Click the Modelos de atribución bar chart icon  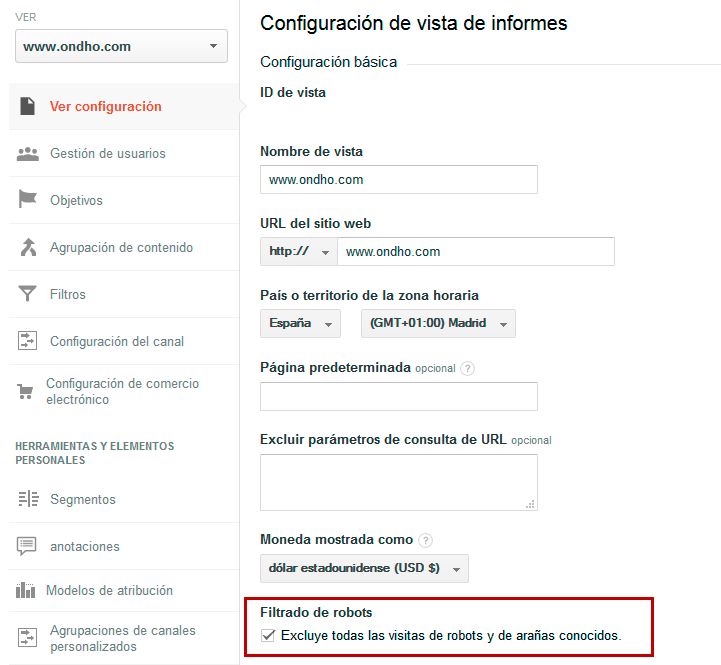tap(25, 590)
